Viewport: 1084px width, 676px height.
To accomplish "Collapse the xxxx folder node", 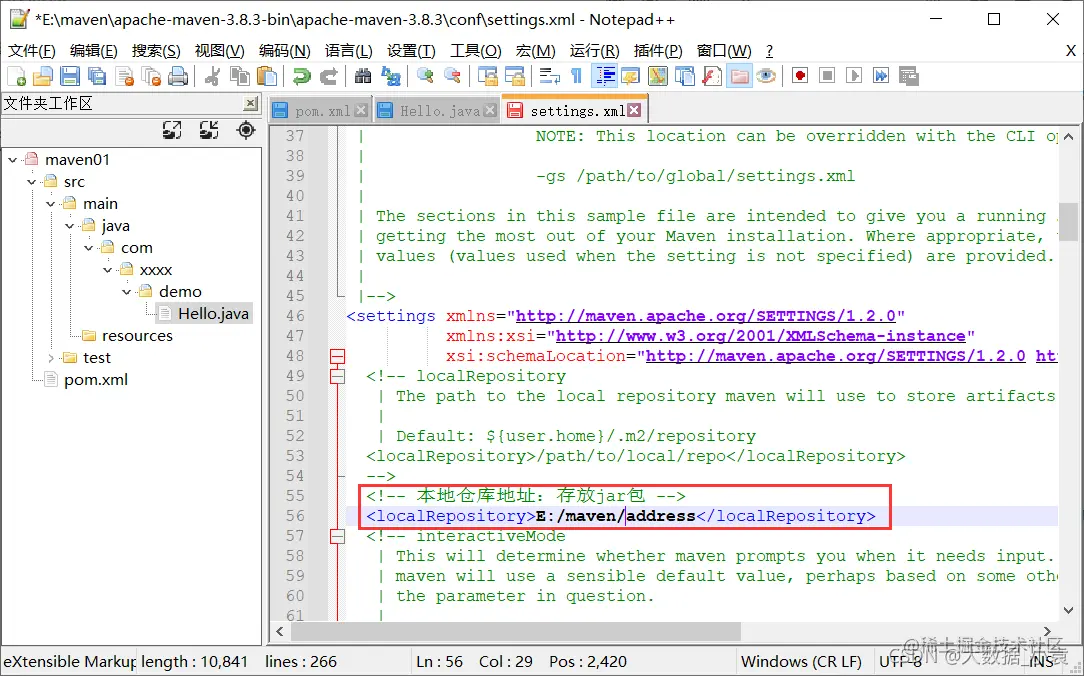I will 107,270.
